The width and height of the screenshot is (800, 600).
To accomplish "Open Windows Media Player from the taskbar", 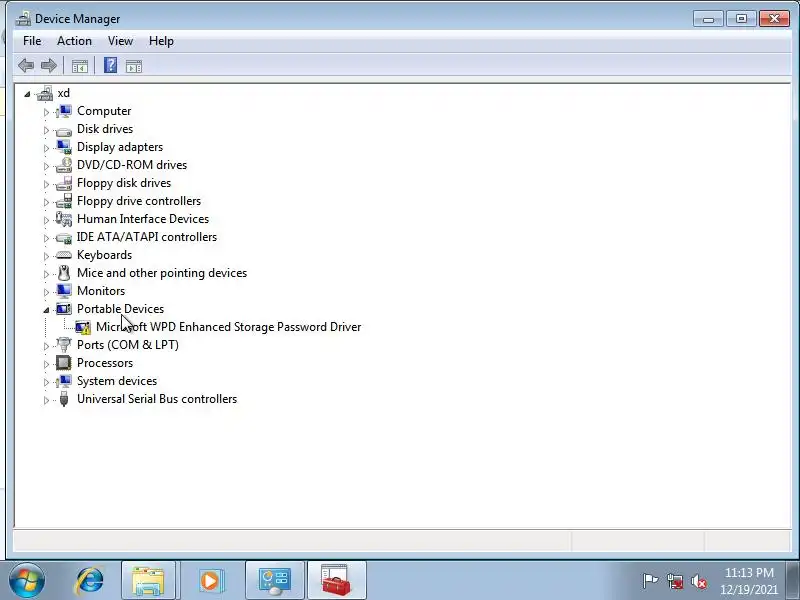I will (x=210, y=581).
